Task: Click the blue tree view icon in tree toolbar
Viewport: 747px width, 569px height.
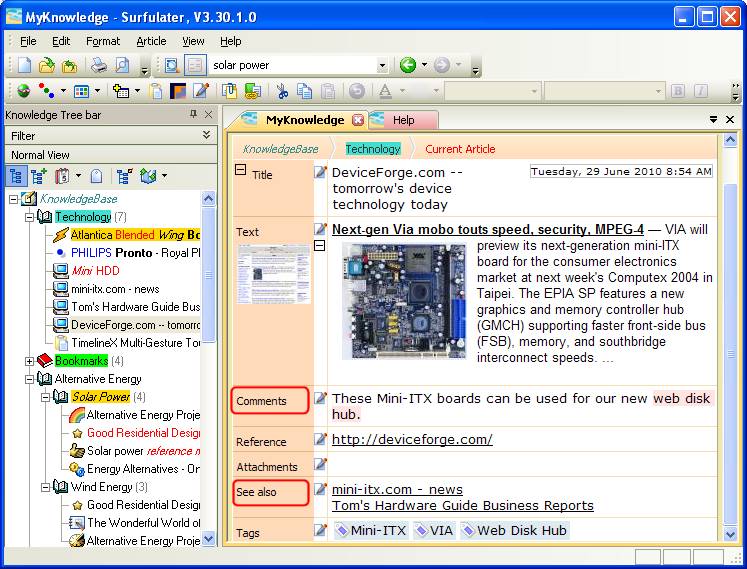Action: click(16, 176)
